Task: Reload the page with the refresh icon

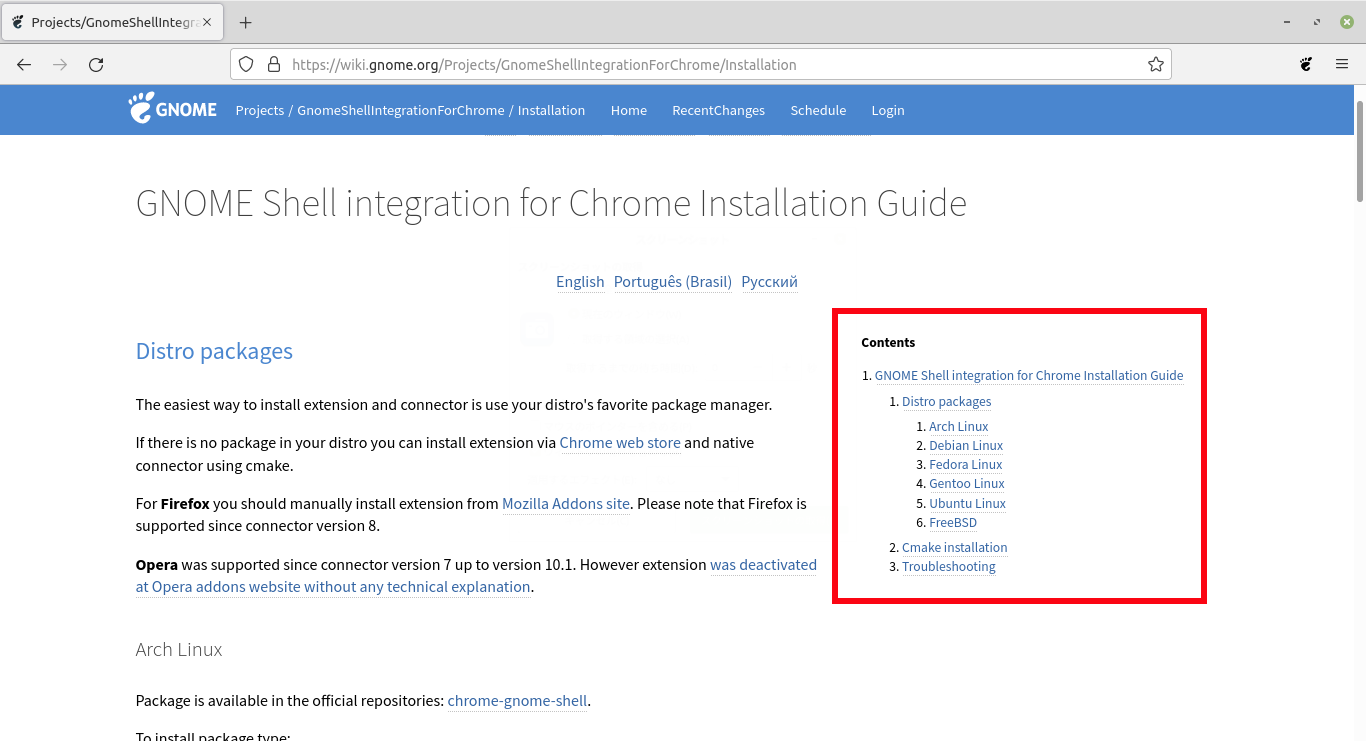Action: tap(96, 64)
